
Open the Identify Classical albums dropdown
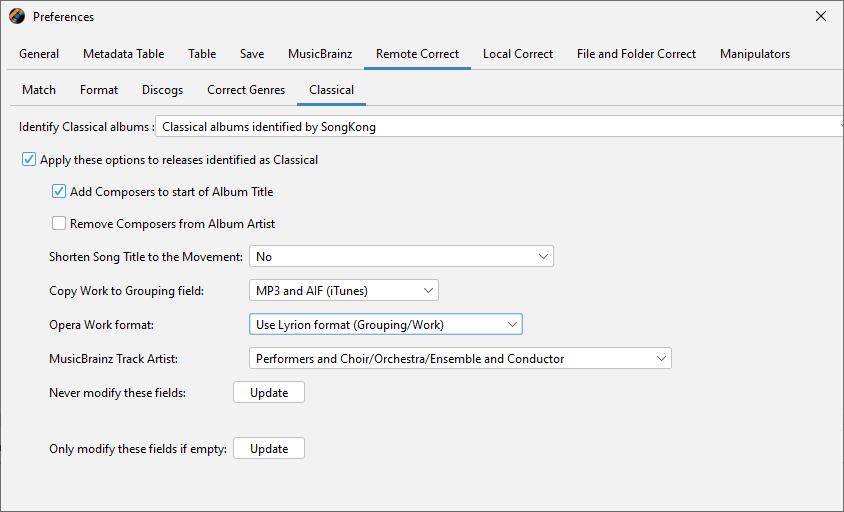[x=498, y=127]
